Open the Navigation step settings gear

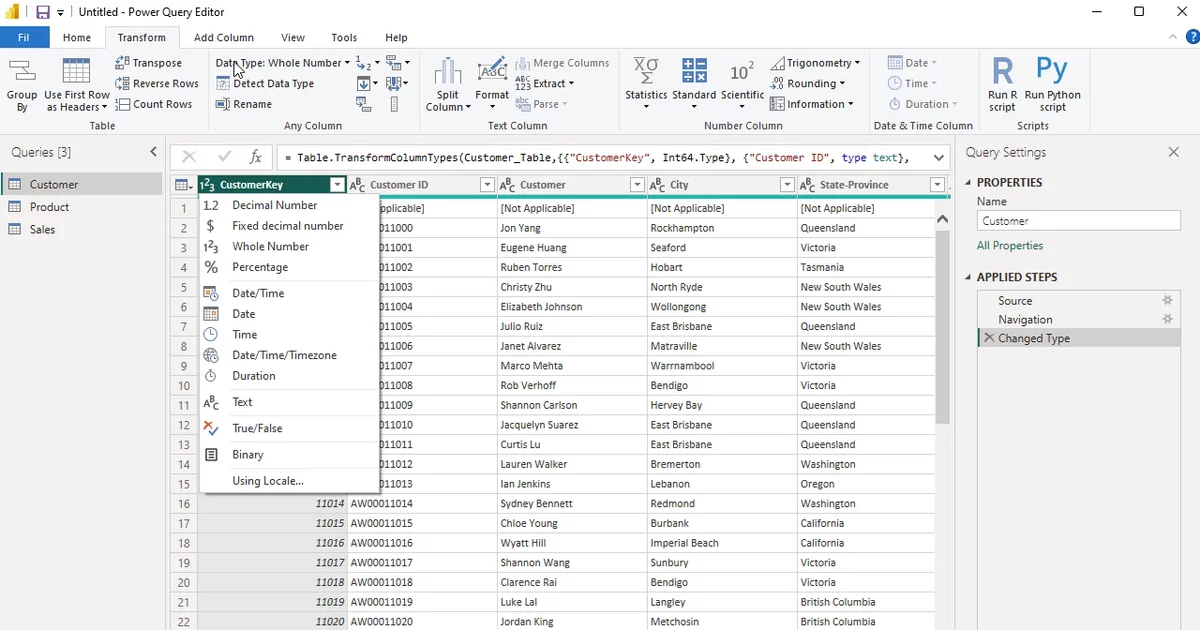pos(1166,319)
